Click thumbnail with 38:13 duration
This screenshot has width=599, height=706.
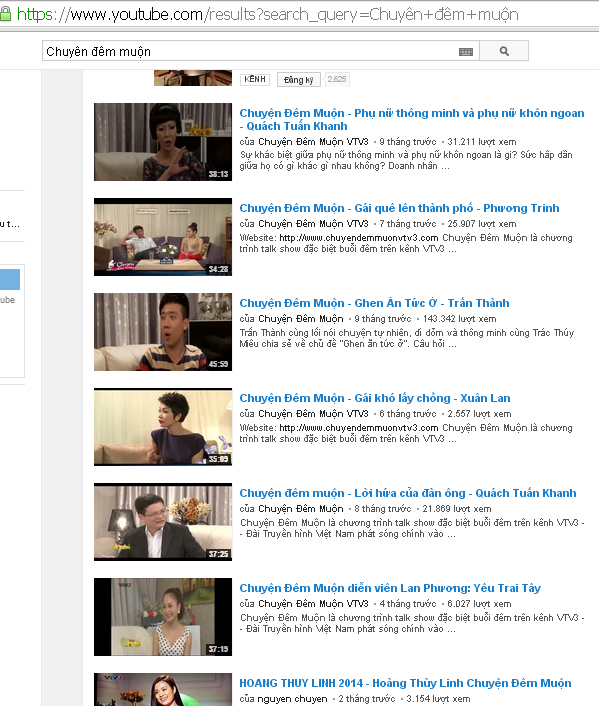coord(163,142)
